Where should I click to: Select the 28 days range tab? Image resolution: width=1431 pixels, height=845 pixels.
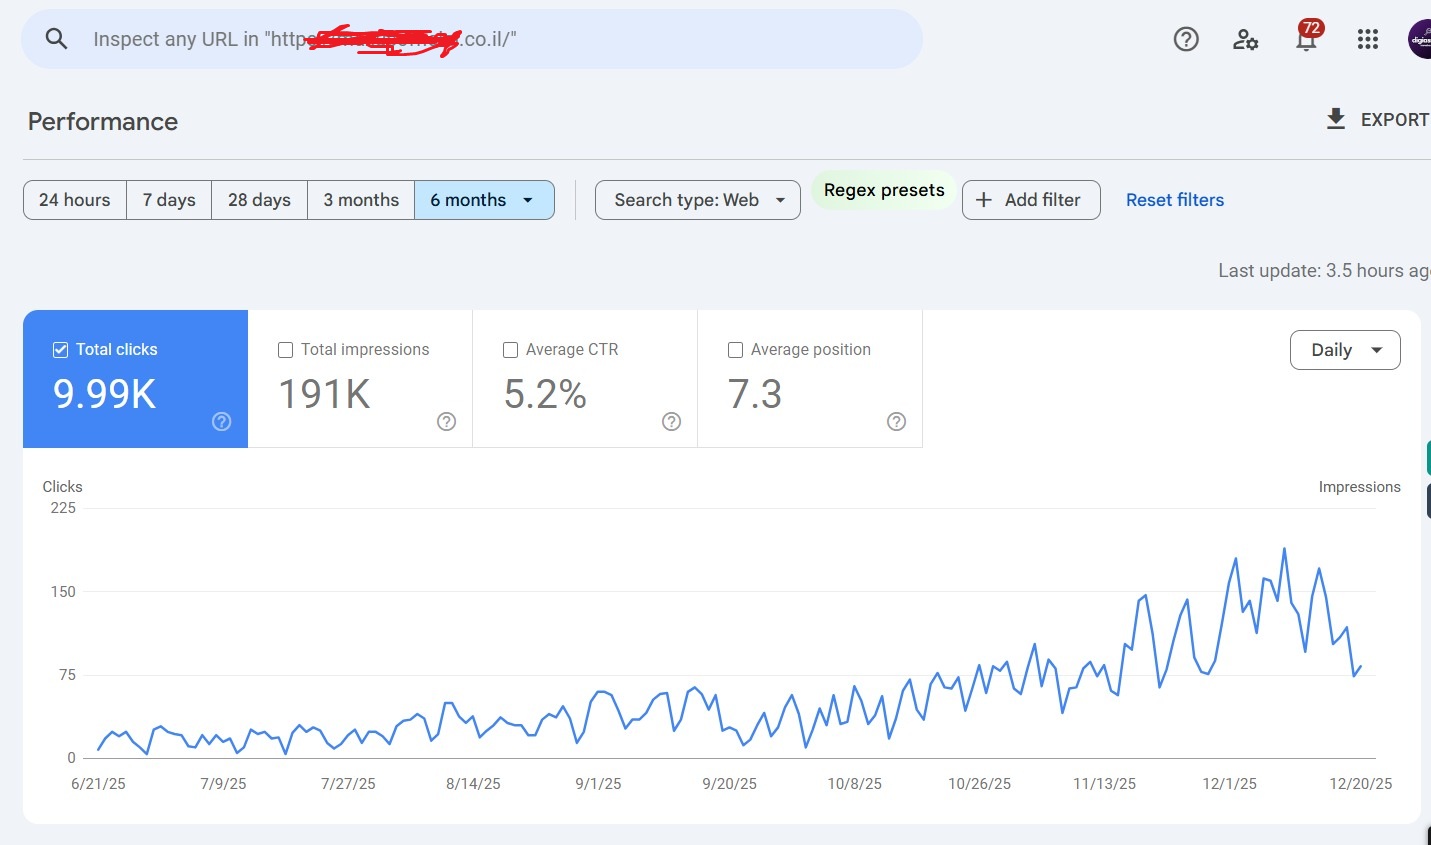click(x=259, y=200)
